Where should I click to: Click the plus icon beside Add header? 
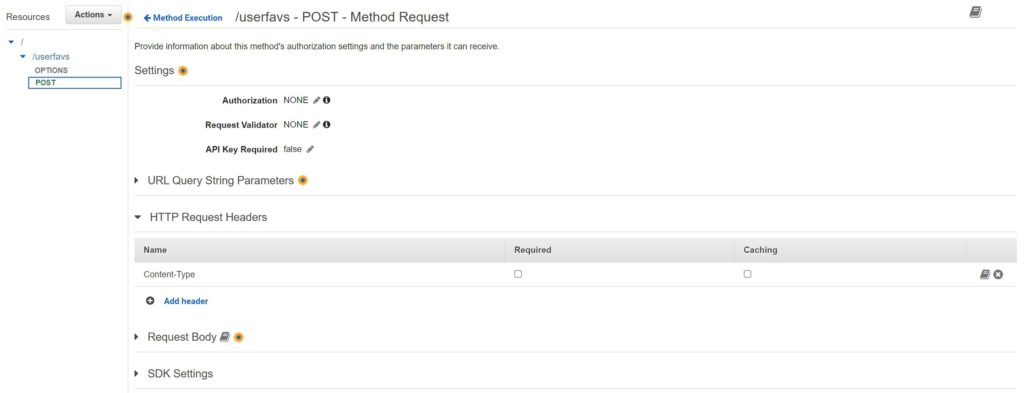coord(150,301)
